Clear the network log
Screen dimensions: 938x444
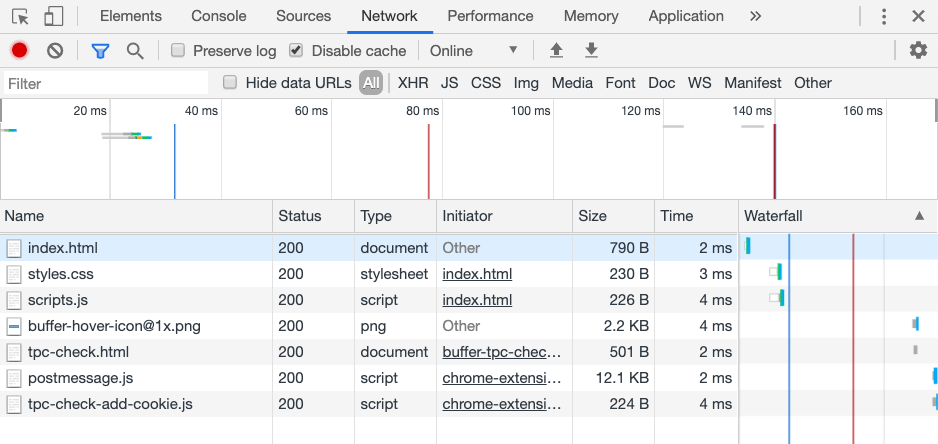coord(55,51)
